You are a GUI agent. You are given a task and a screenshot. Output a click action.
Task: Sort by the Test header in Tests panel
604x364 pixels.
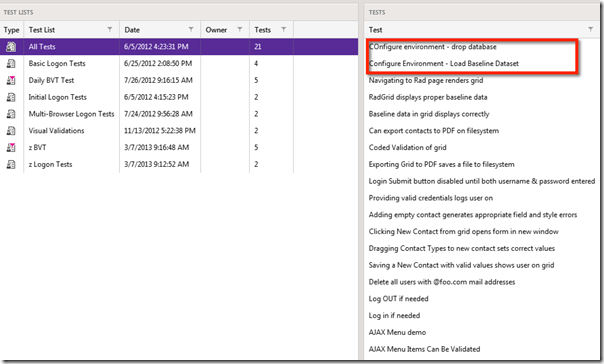pyautogui.click(x=375, y=30)
